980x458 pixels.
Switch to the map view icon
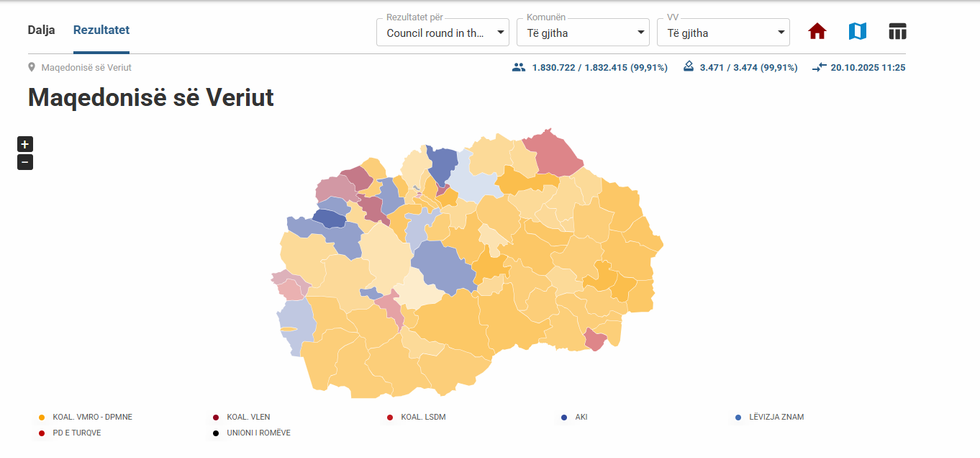(x=857, y=31)
